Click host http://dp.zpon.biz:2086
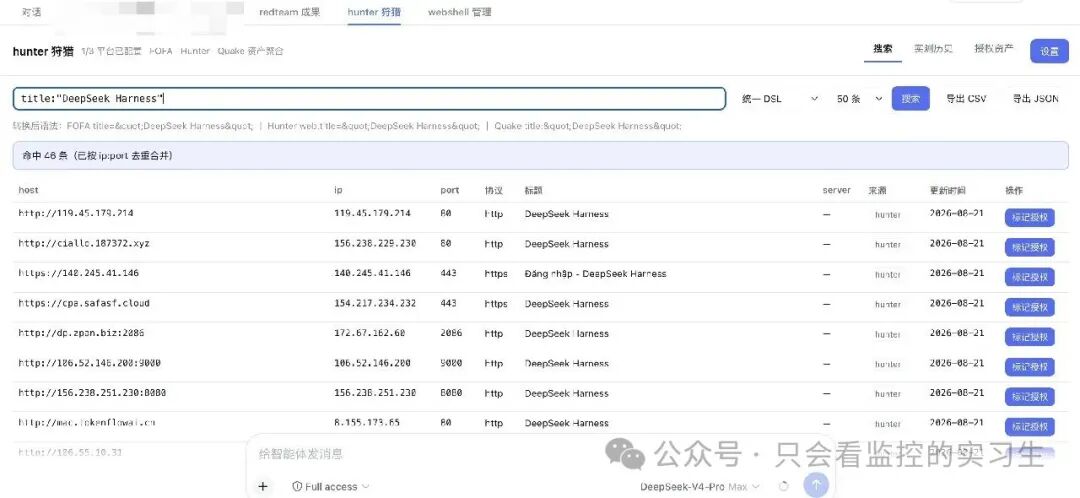 pyautogui.click(x=81, y=333)
